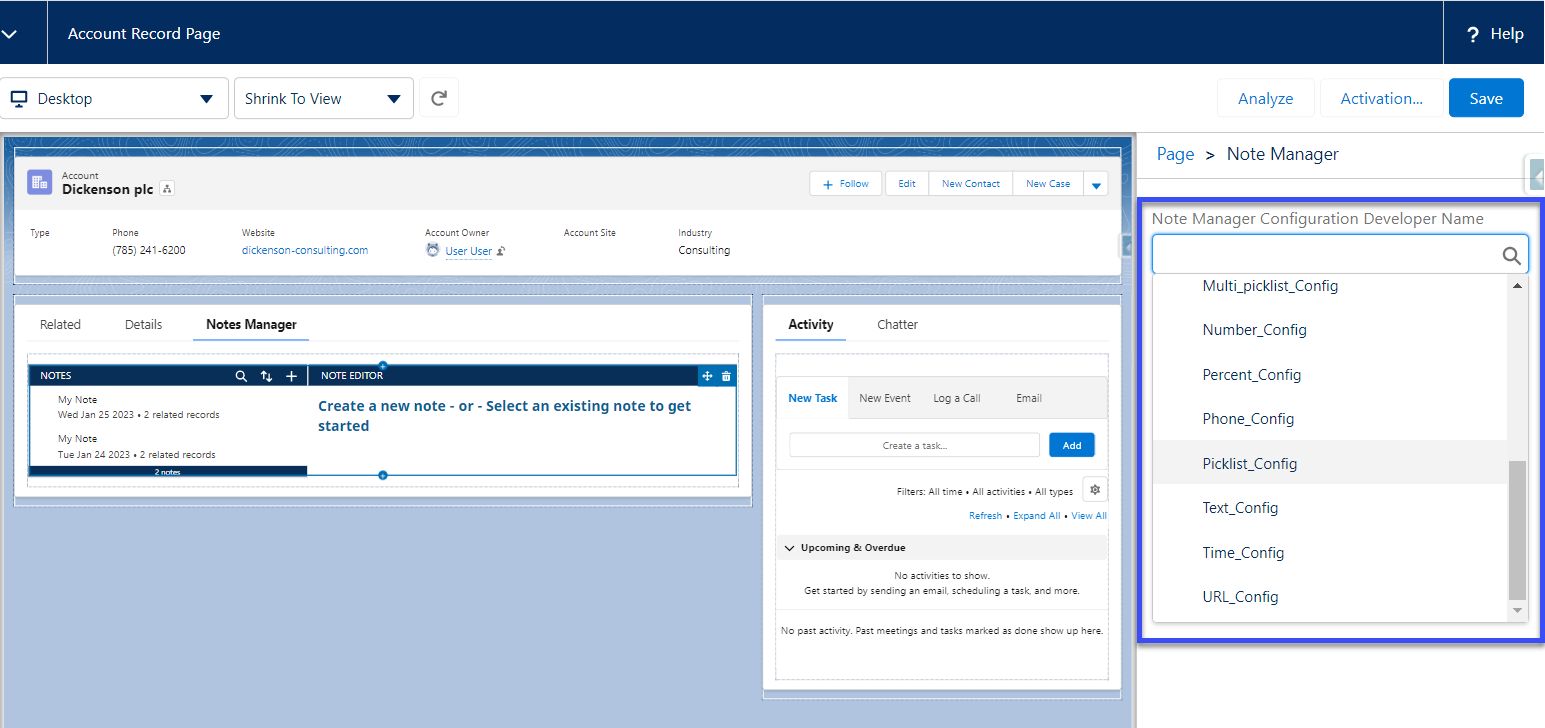Click Page in the breadcrumb trail
The width and height of the screenshot is (1545, 728).
click(x=1175, y=153)
